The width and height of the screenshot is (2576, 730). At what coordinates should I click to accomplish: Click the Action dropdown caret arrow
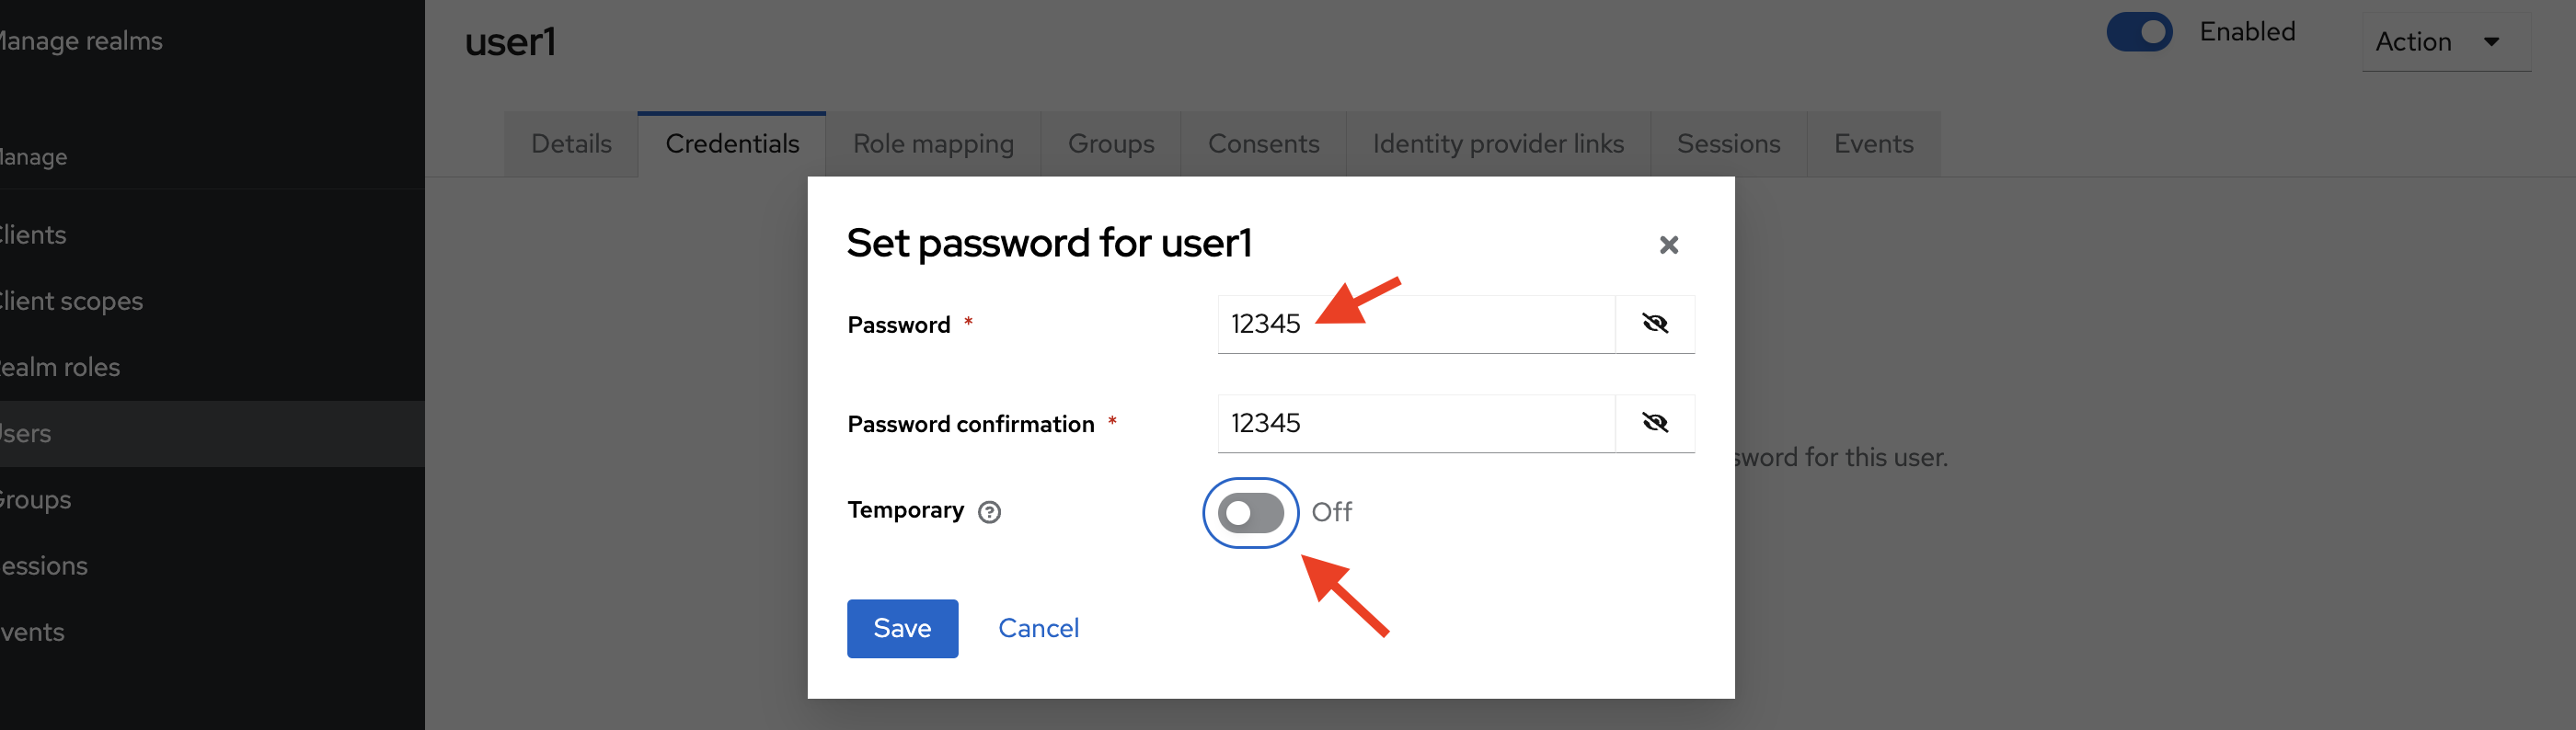click(x=2491, y=42)
